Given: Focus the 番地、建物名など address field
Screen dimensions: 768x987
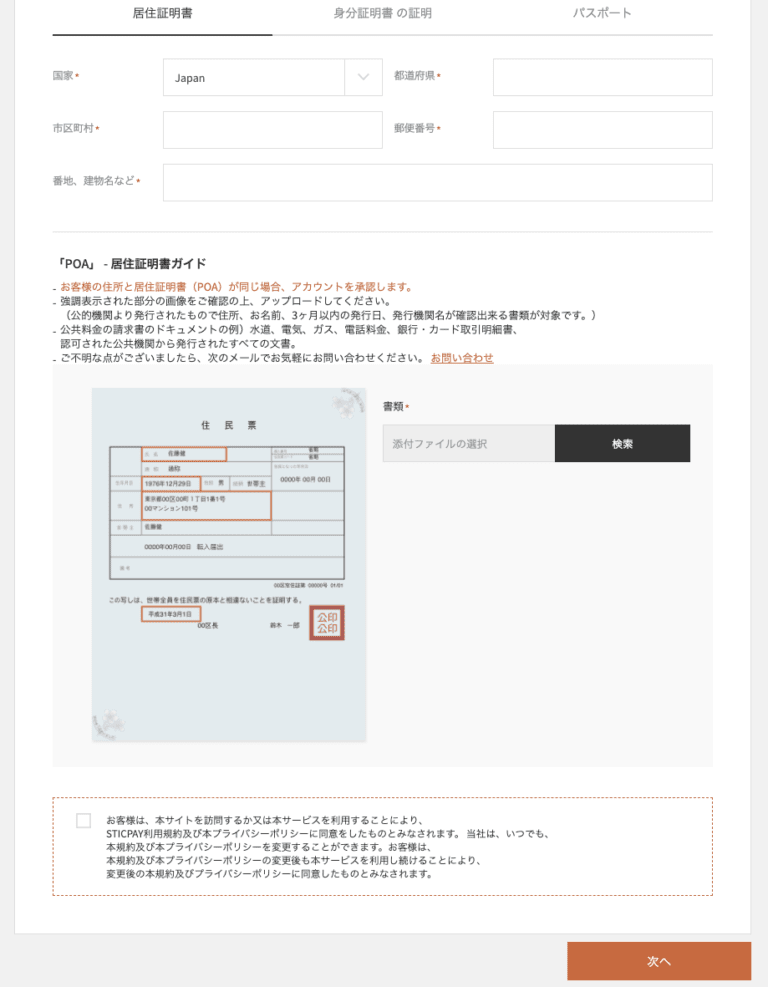Looking at the screenshot, I should (x=438, y=183).
